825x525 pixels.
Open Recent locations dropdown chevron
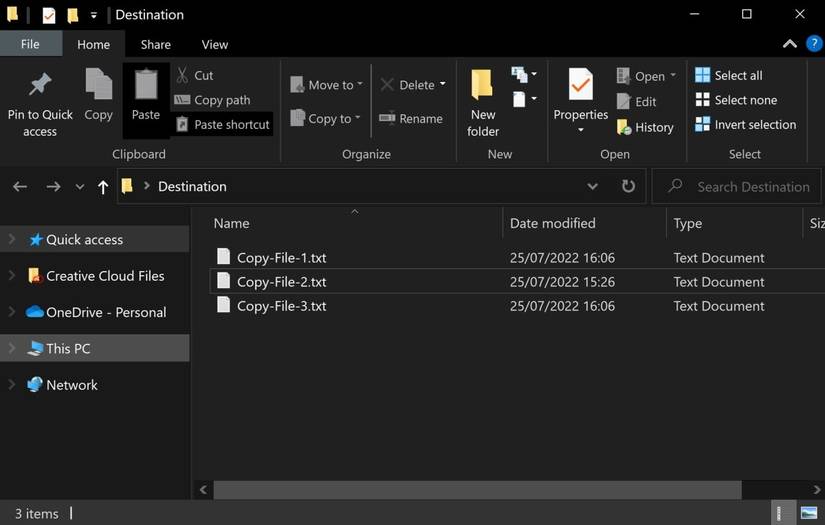pyautogui.click(x=79, y=186)
